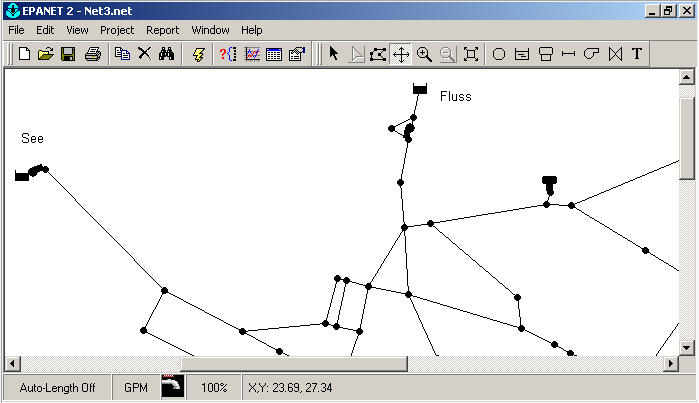
Task: Delete selected item with the X icon
Action: point(144,54)
